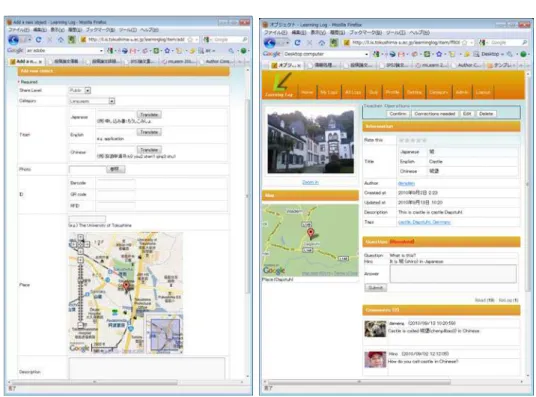
Task: Click Translate button in the Japanese row
Action: tap(149, 115)
